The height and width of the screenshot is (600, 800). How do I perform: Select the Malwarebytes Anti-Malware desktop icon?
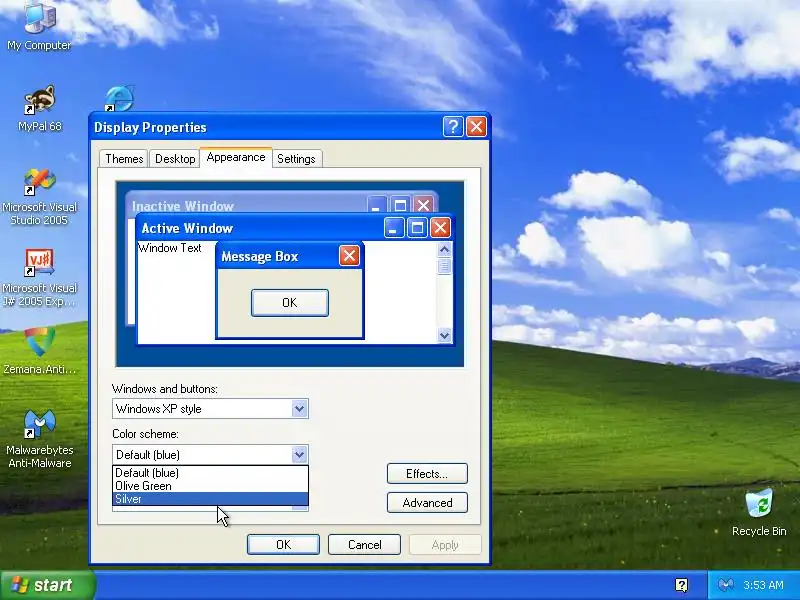(39, 439)
